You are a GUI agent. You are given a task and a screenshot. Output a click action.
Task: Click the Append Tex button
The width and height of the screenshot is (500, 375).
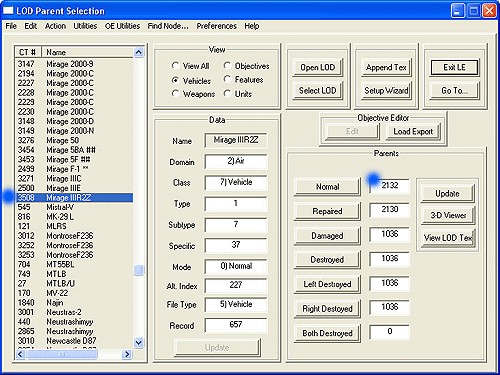tap(386, 67)
